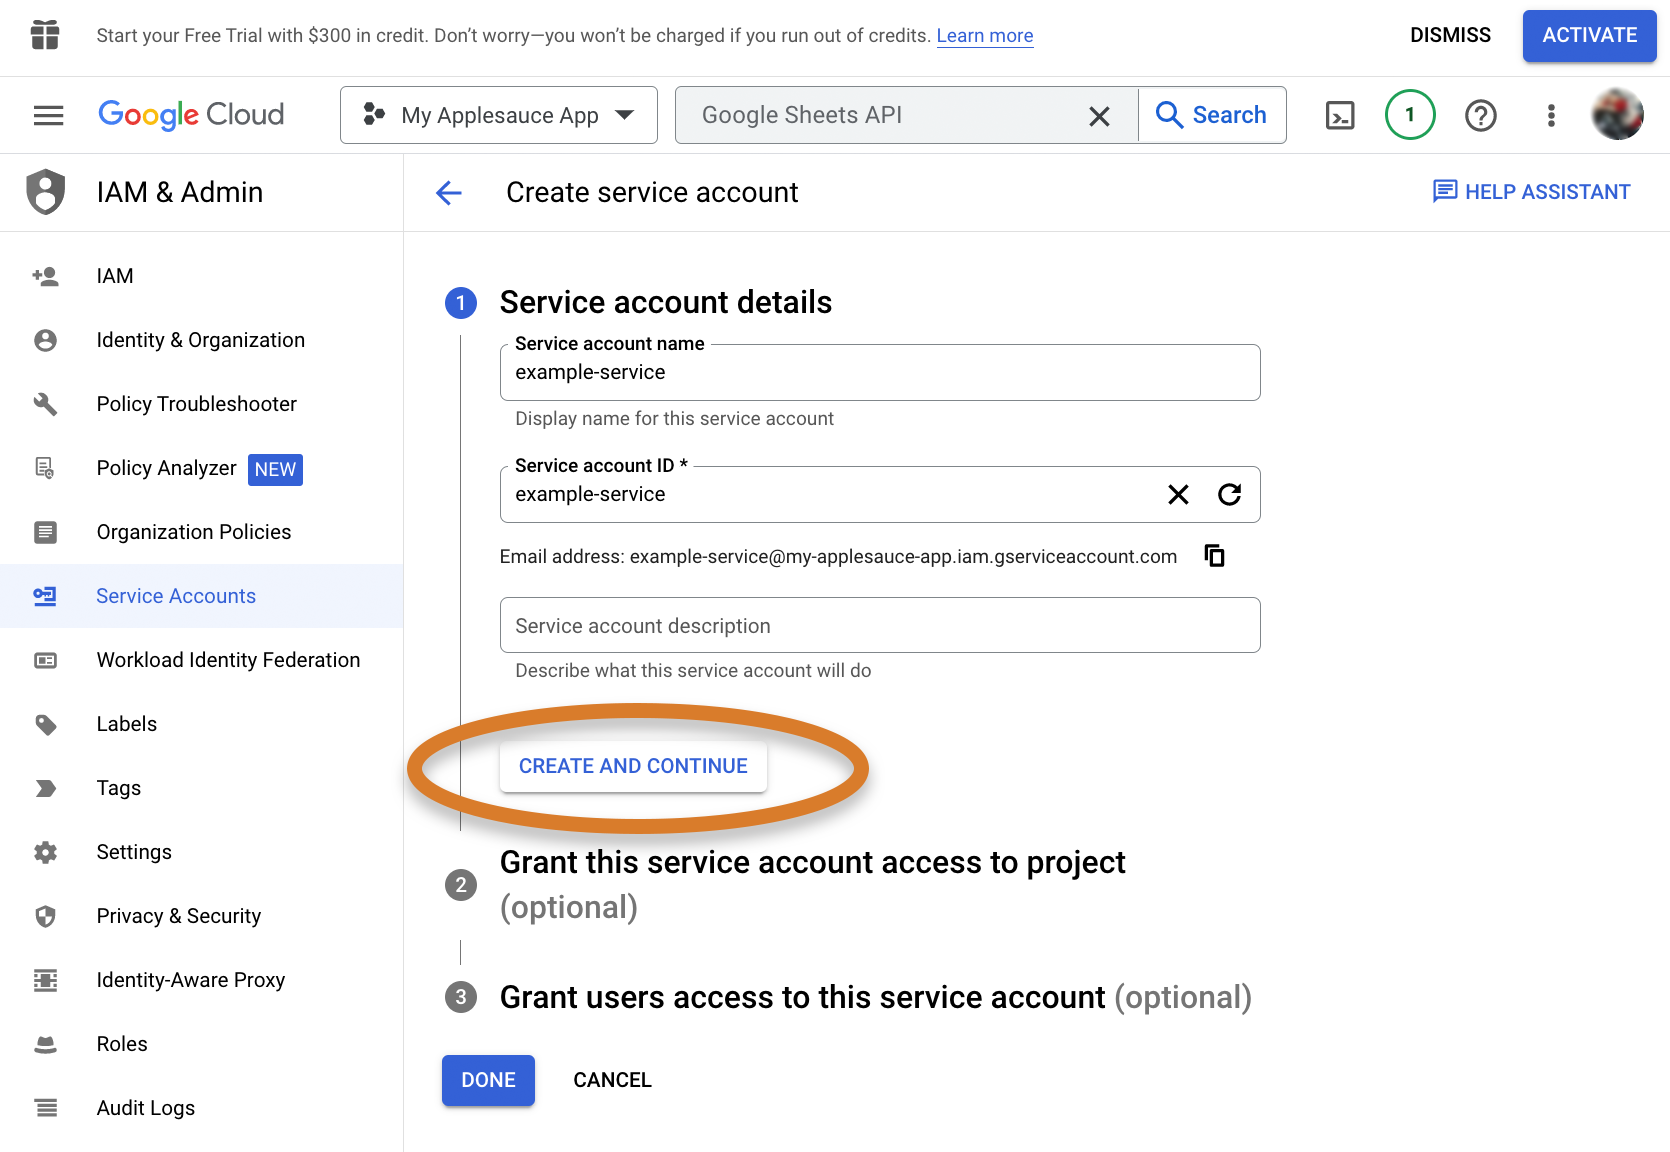Click the CREATE AND CONTINUE button
Viewport: 1670px width, 1152px height.
633,766
